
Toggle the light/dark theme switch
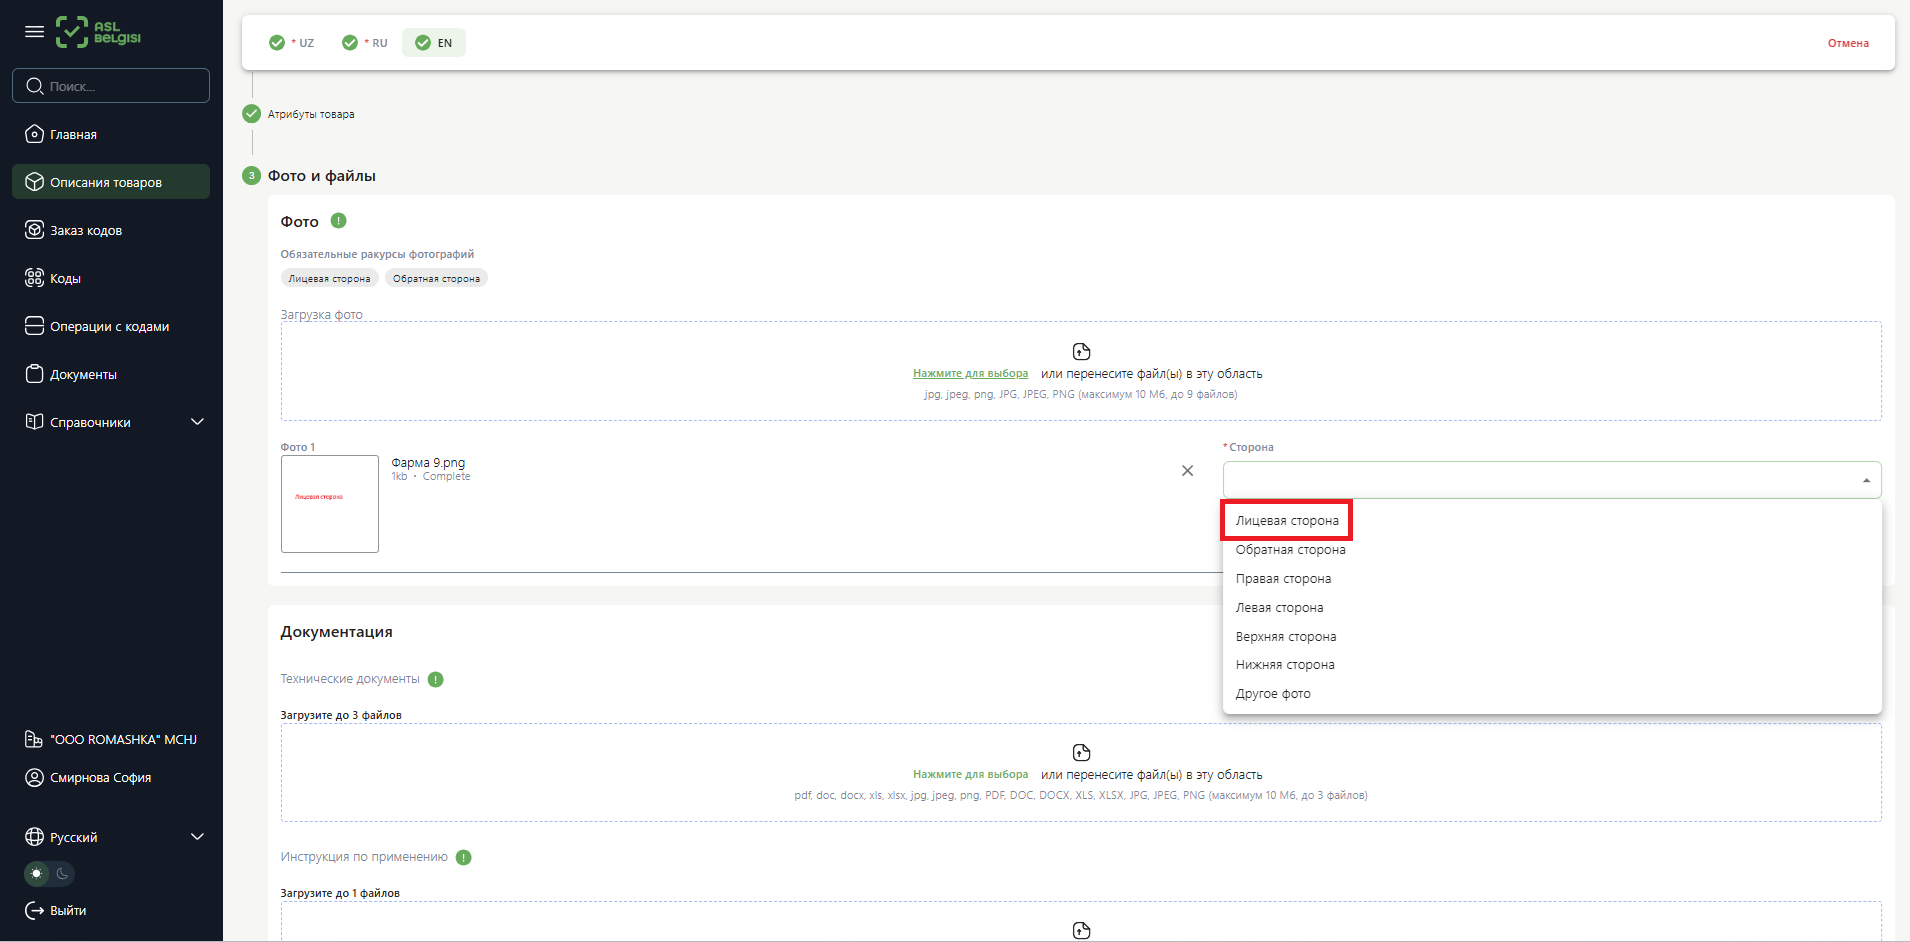(x=49, y=874)
